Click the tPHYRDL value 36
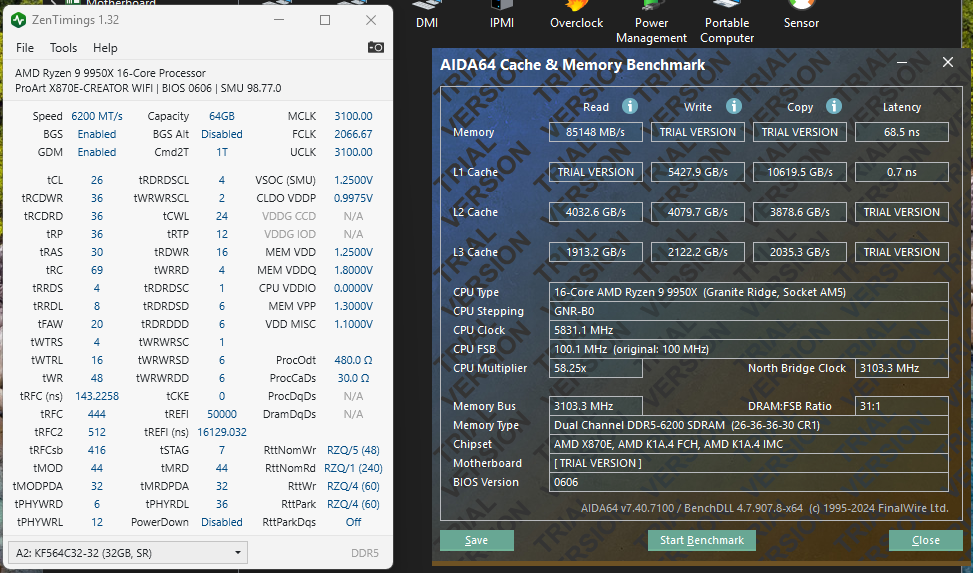 coord(222,504)
